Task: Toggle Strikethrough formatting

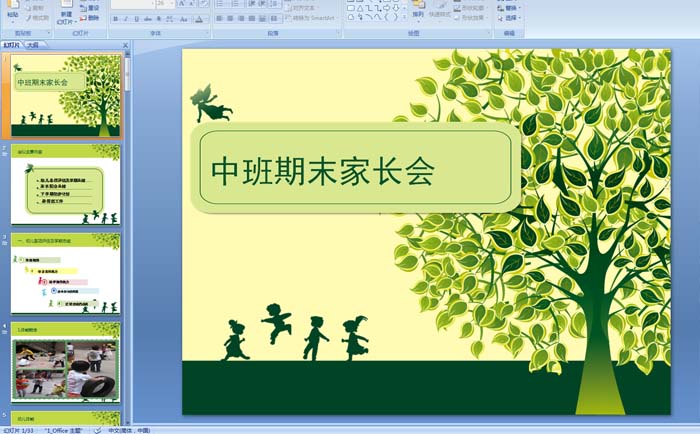Action: (148, 19)
